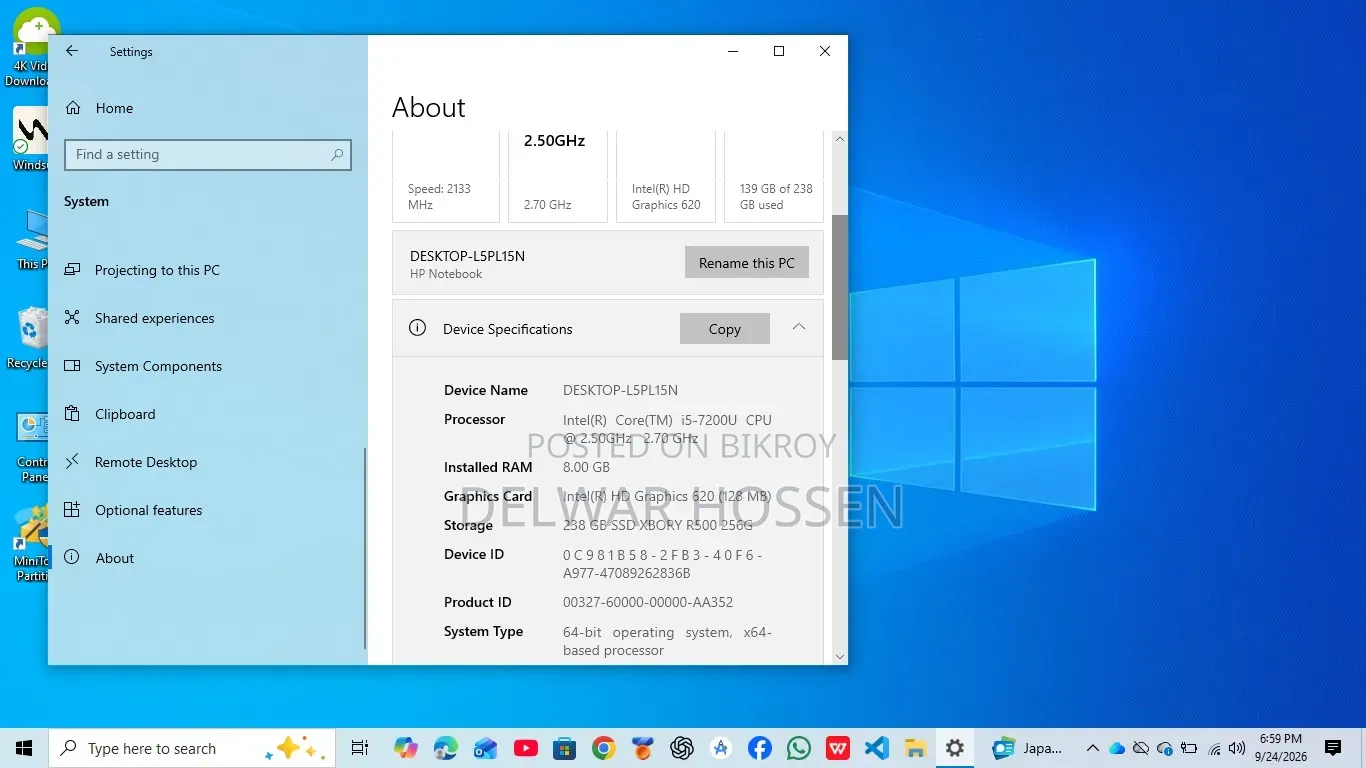Click the Optional features grid icon
This screenshot has height=768, width=1366.
click(72, 510)
